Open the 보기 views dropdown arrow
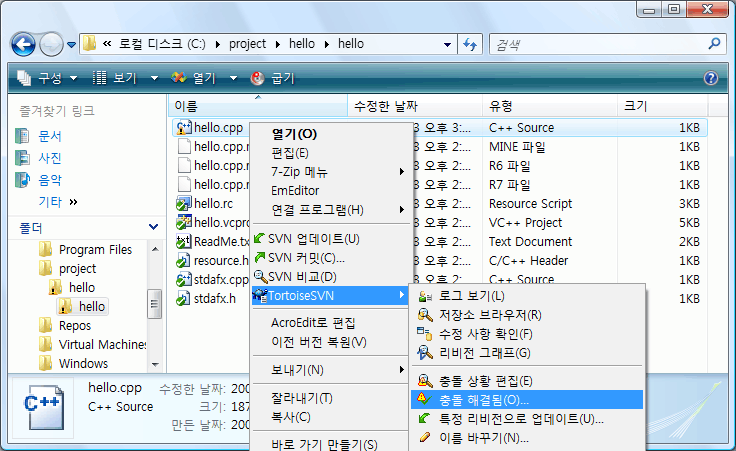Image resolution: width=736 pixels, height=451 pixels. coord(154,78)
